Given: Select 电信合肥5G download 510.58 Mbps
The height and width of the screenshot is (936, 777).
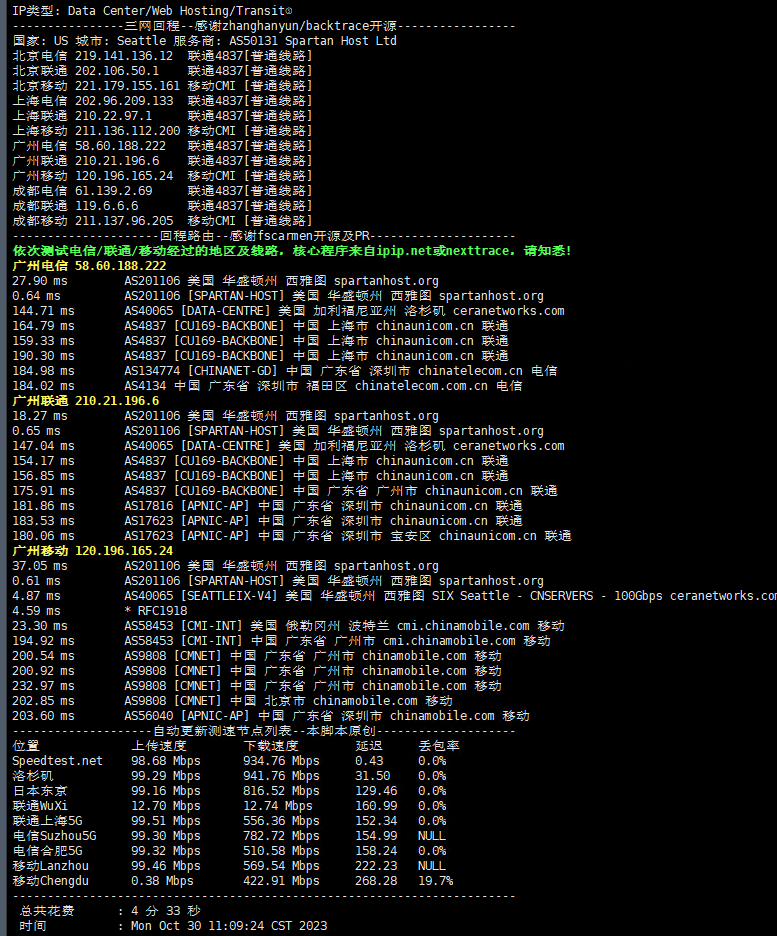Looking at the screenshot, I should point(281,851).
